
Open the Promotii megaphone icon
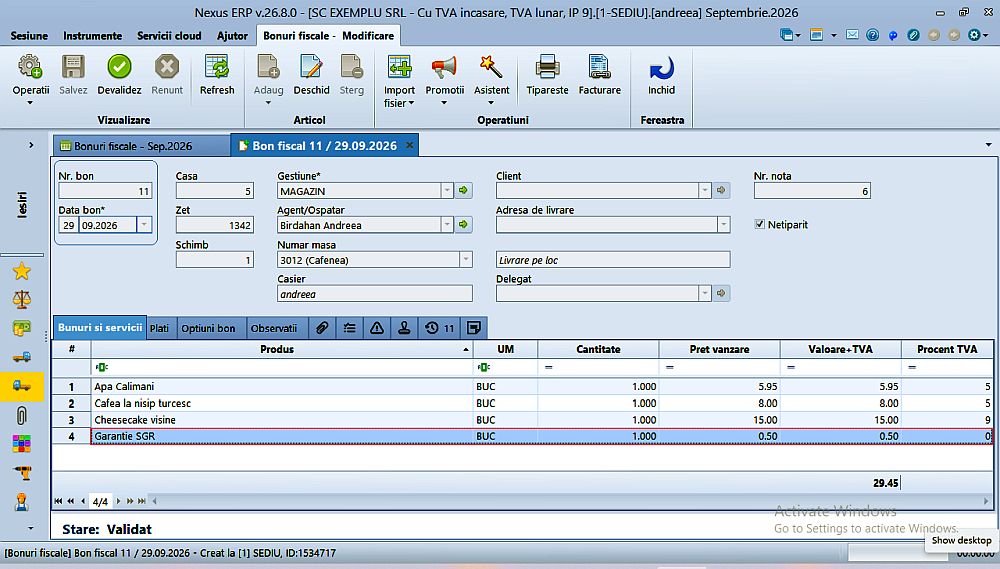point(444,67)
